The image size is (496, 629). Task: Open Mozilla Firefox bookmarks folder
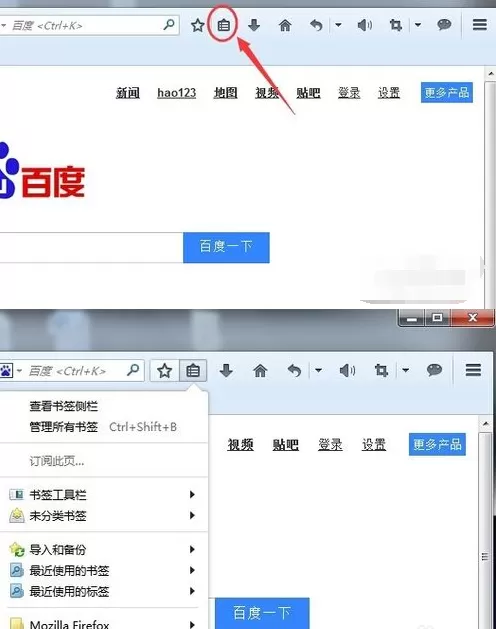(104, 624)
